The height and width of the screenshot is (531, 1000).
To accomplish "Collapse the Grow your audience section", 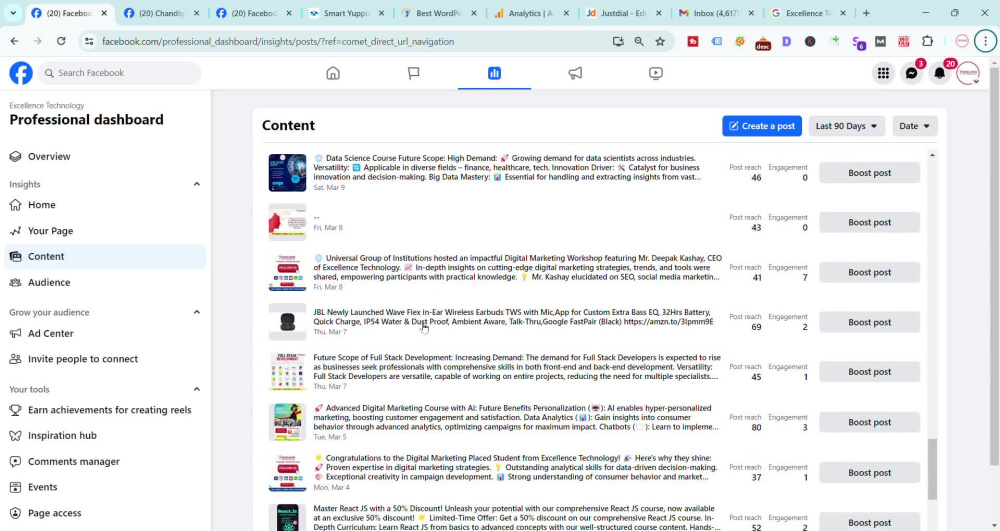I will [196, 312].
